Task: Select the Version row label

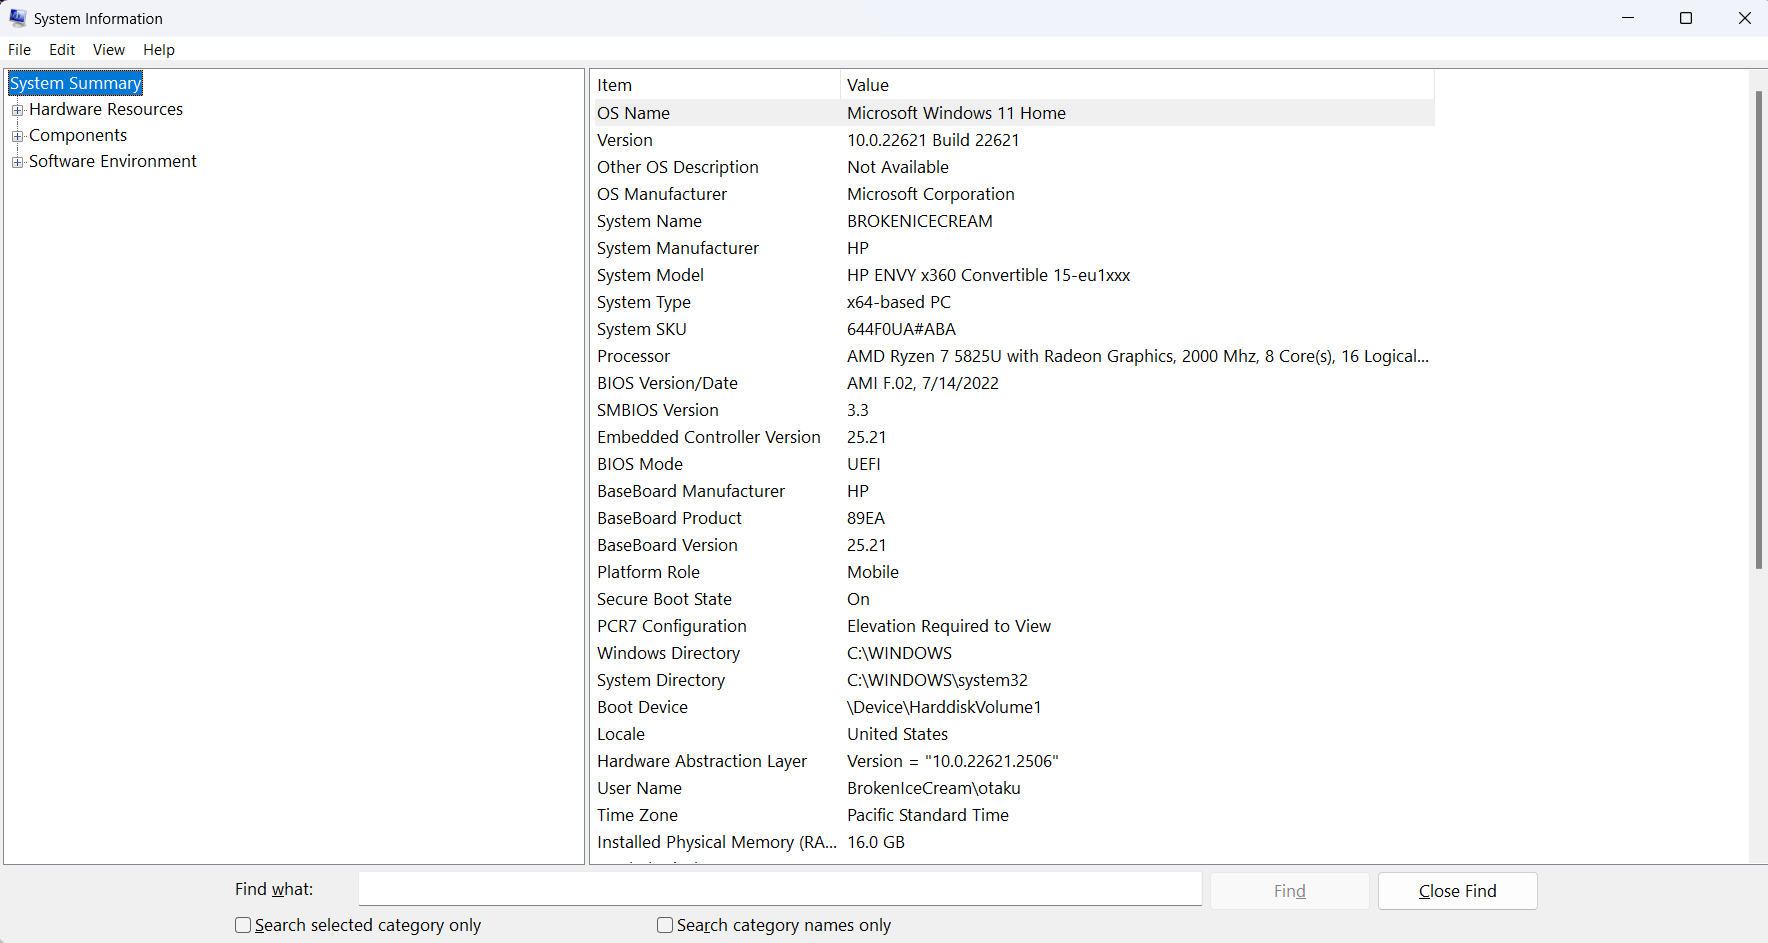Action: pyautogui.click(x=625, y=140)
